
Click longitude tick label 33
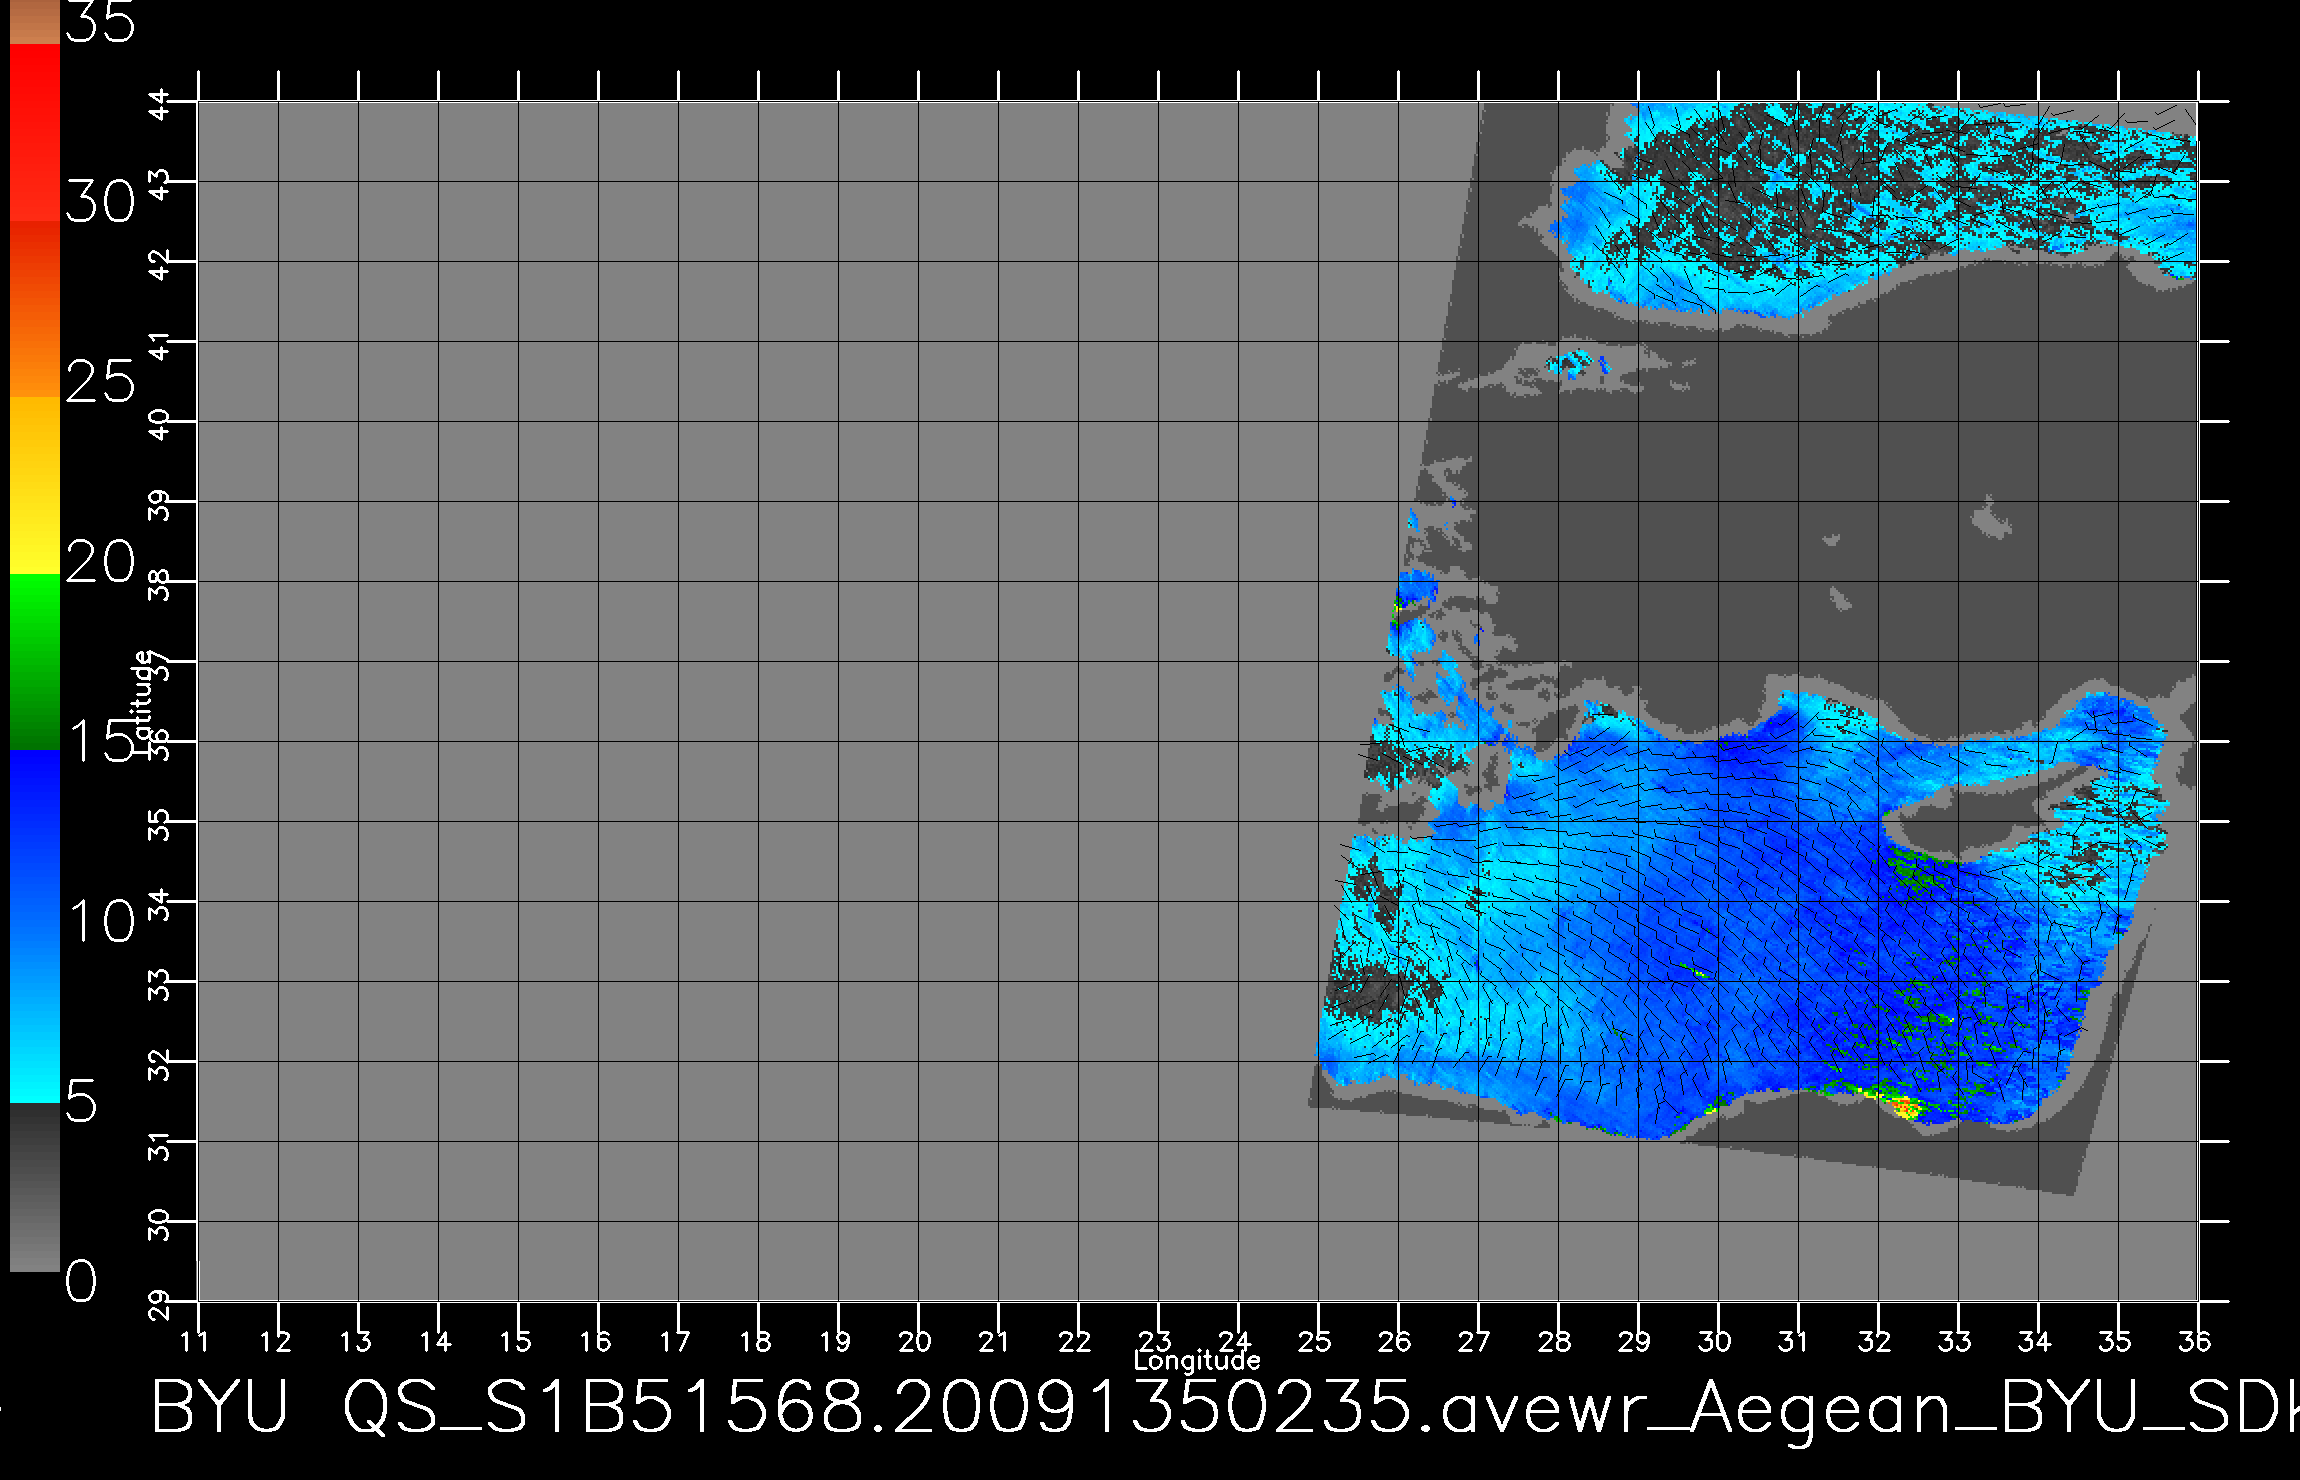click(x=1955, y=1341)
